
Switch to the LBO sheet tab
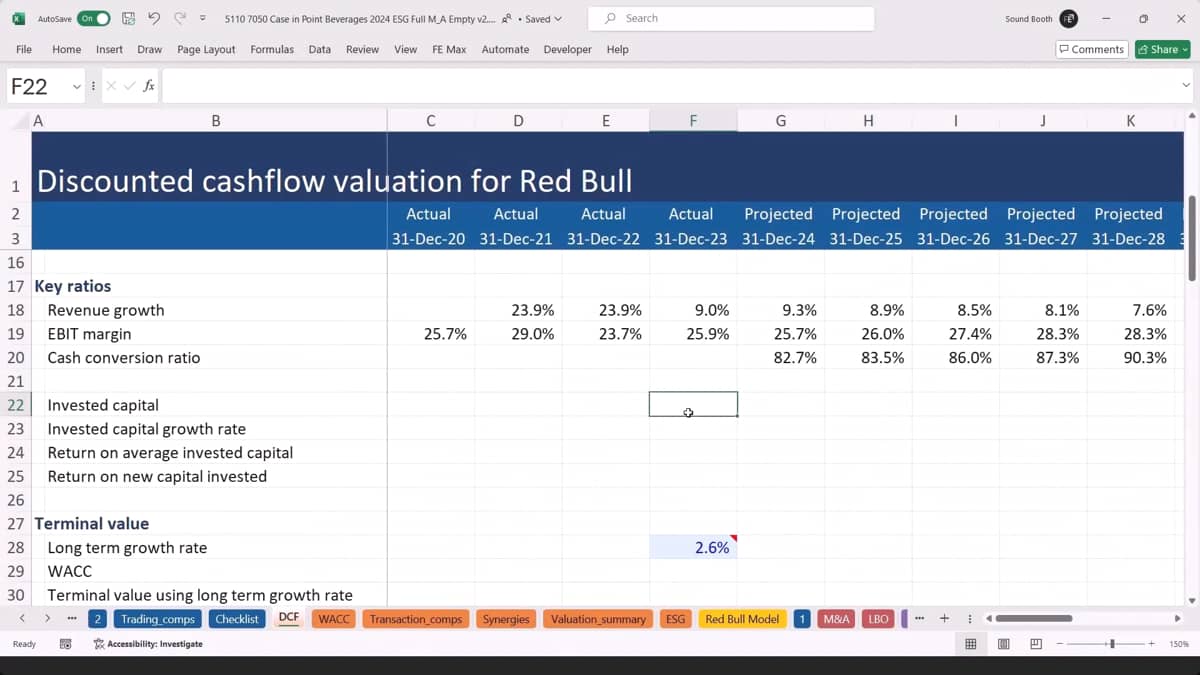click(x=878, y=619)
